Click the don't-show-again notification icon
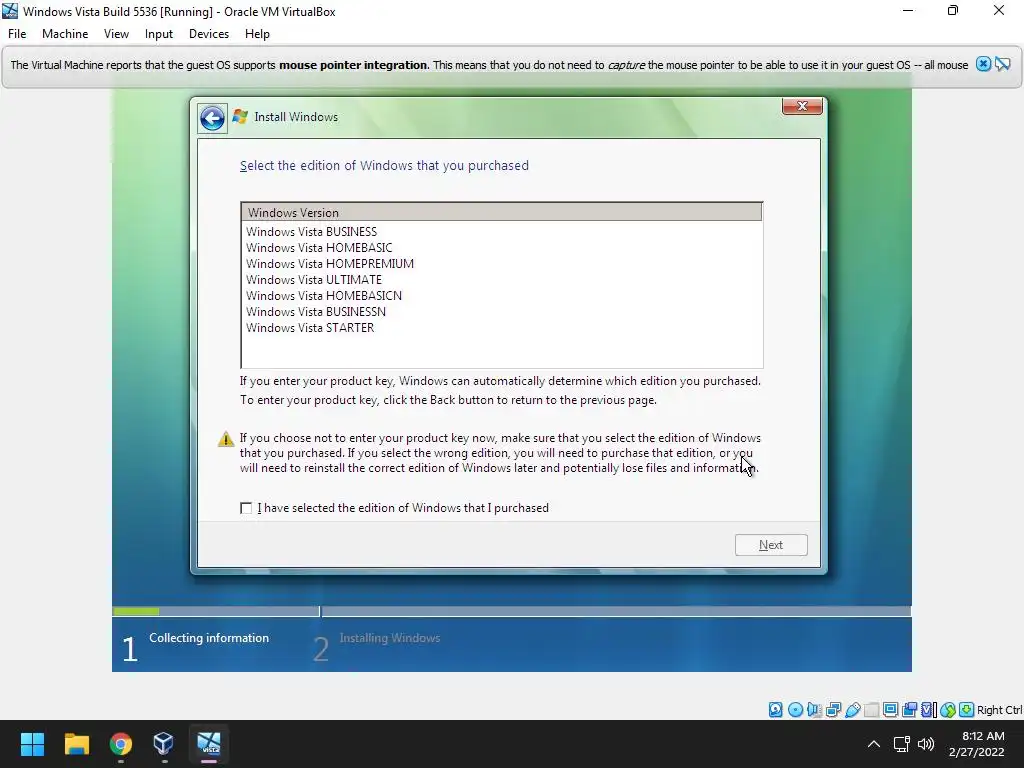Image resolution: width=1024 pixels, height=768 pixels. (1002, 64)
